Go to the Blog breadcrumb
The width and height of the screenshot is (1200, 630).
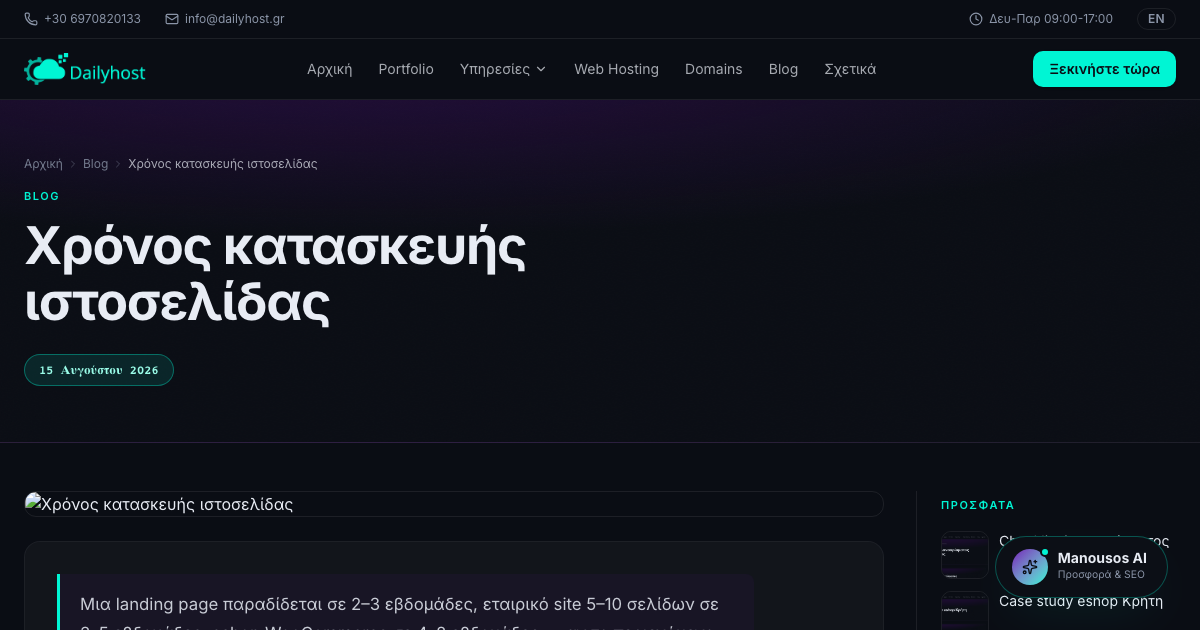tap(96, 163)
